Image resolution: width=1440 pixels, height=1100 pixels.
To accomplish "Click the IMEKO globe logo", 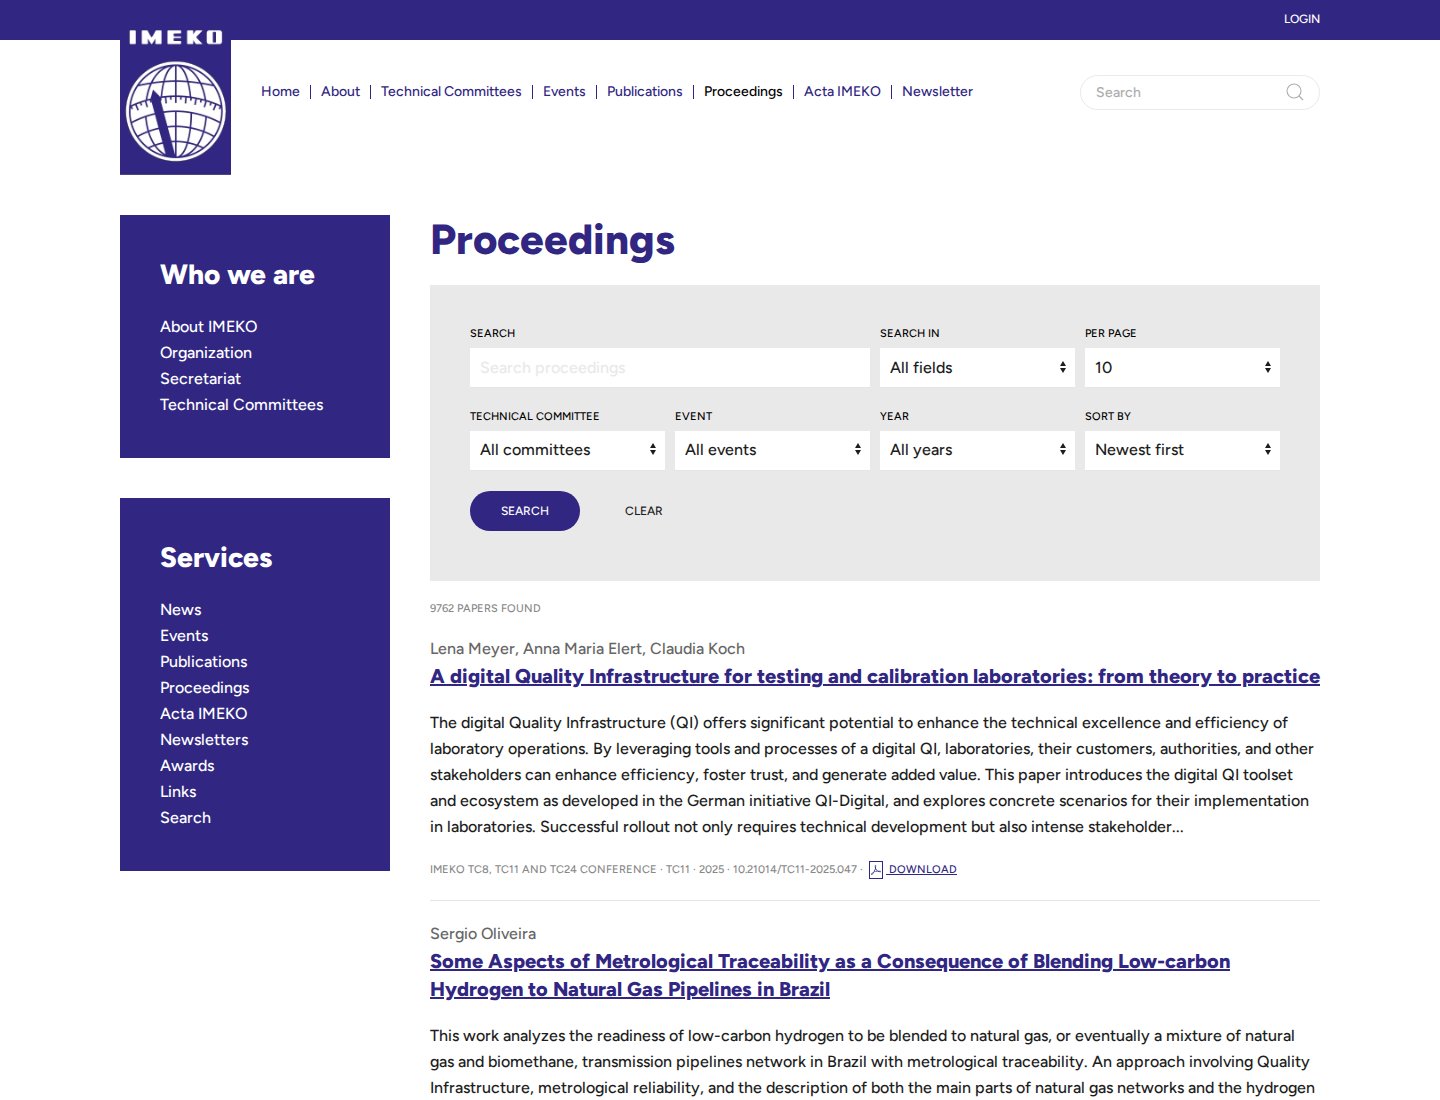I will coord(175,100).
